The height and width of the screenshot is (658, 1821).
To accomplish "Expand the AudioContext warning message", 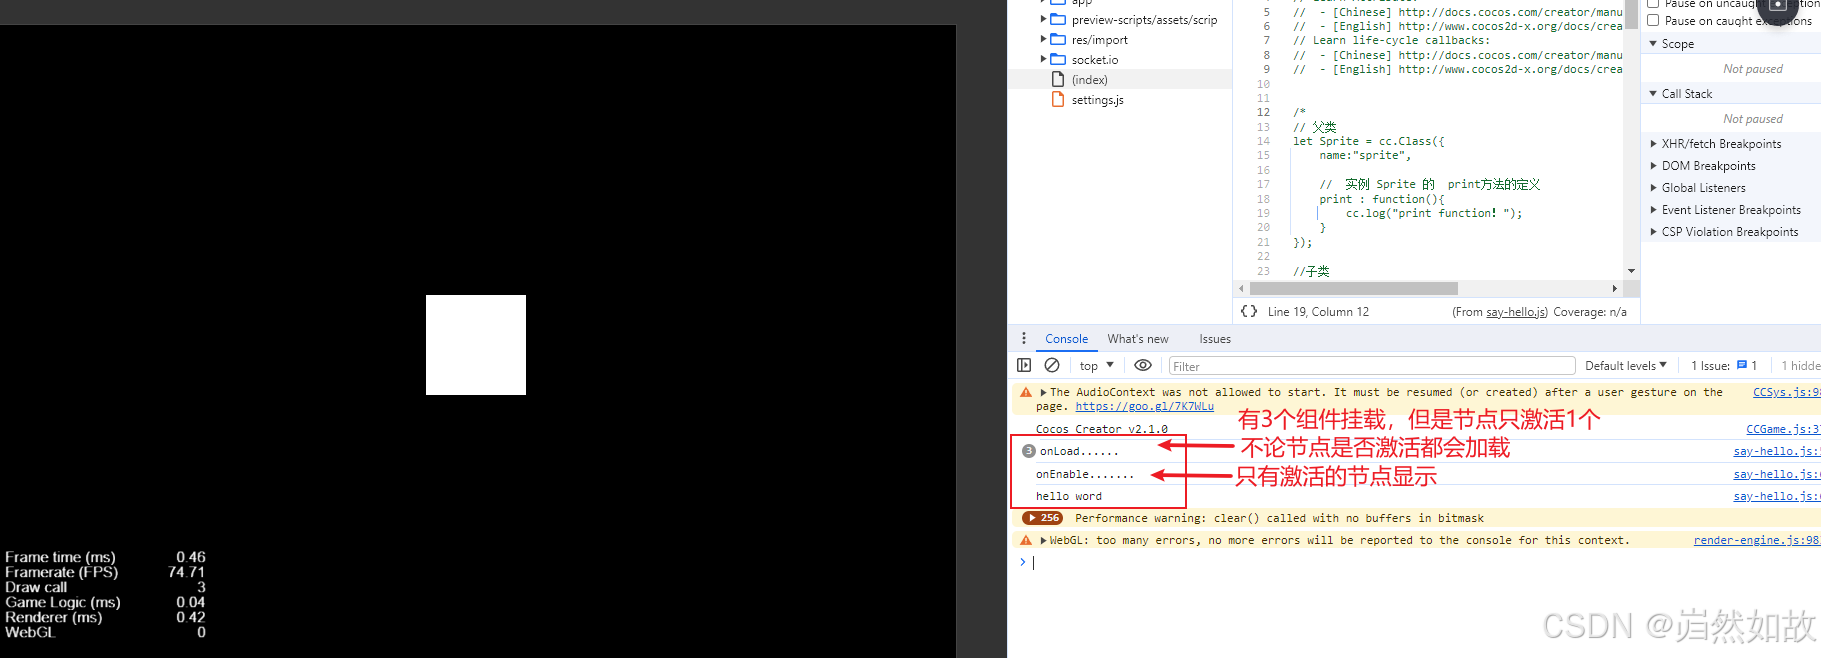I will tap(1043, 392).
